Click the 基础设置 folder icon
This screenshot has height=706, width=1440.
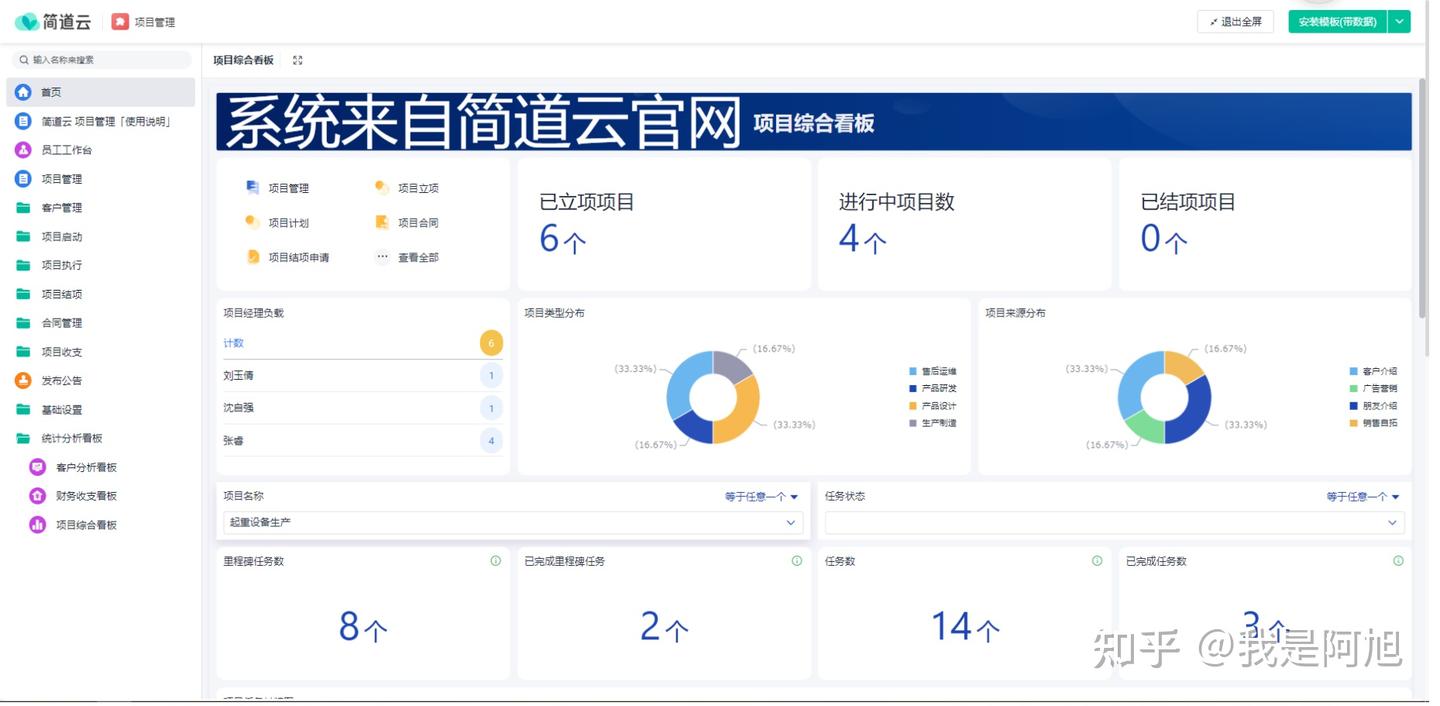pyautogui.click(x=23, y=410)
